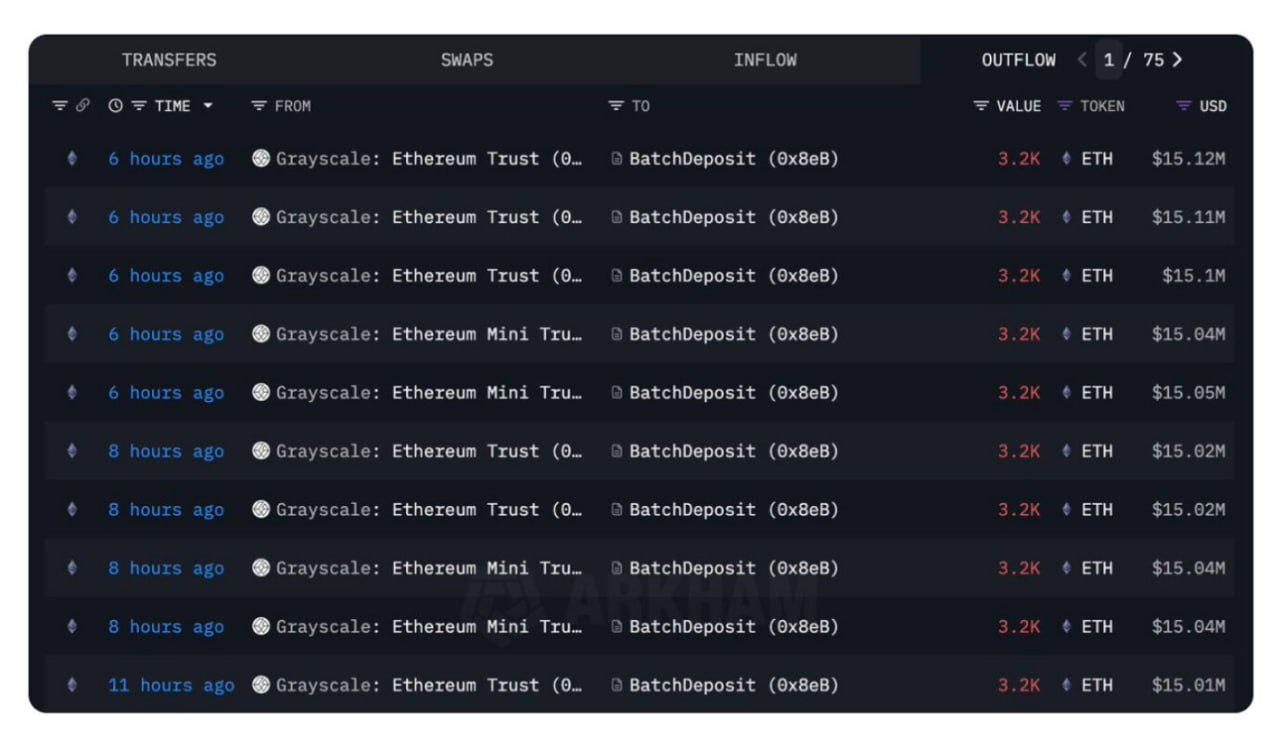Click the purple filter icon beside TOKEN
This screenshot has width=1280, height=754.
(x=1065, y=106)
